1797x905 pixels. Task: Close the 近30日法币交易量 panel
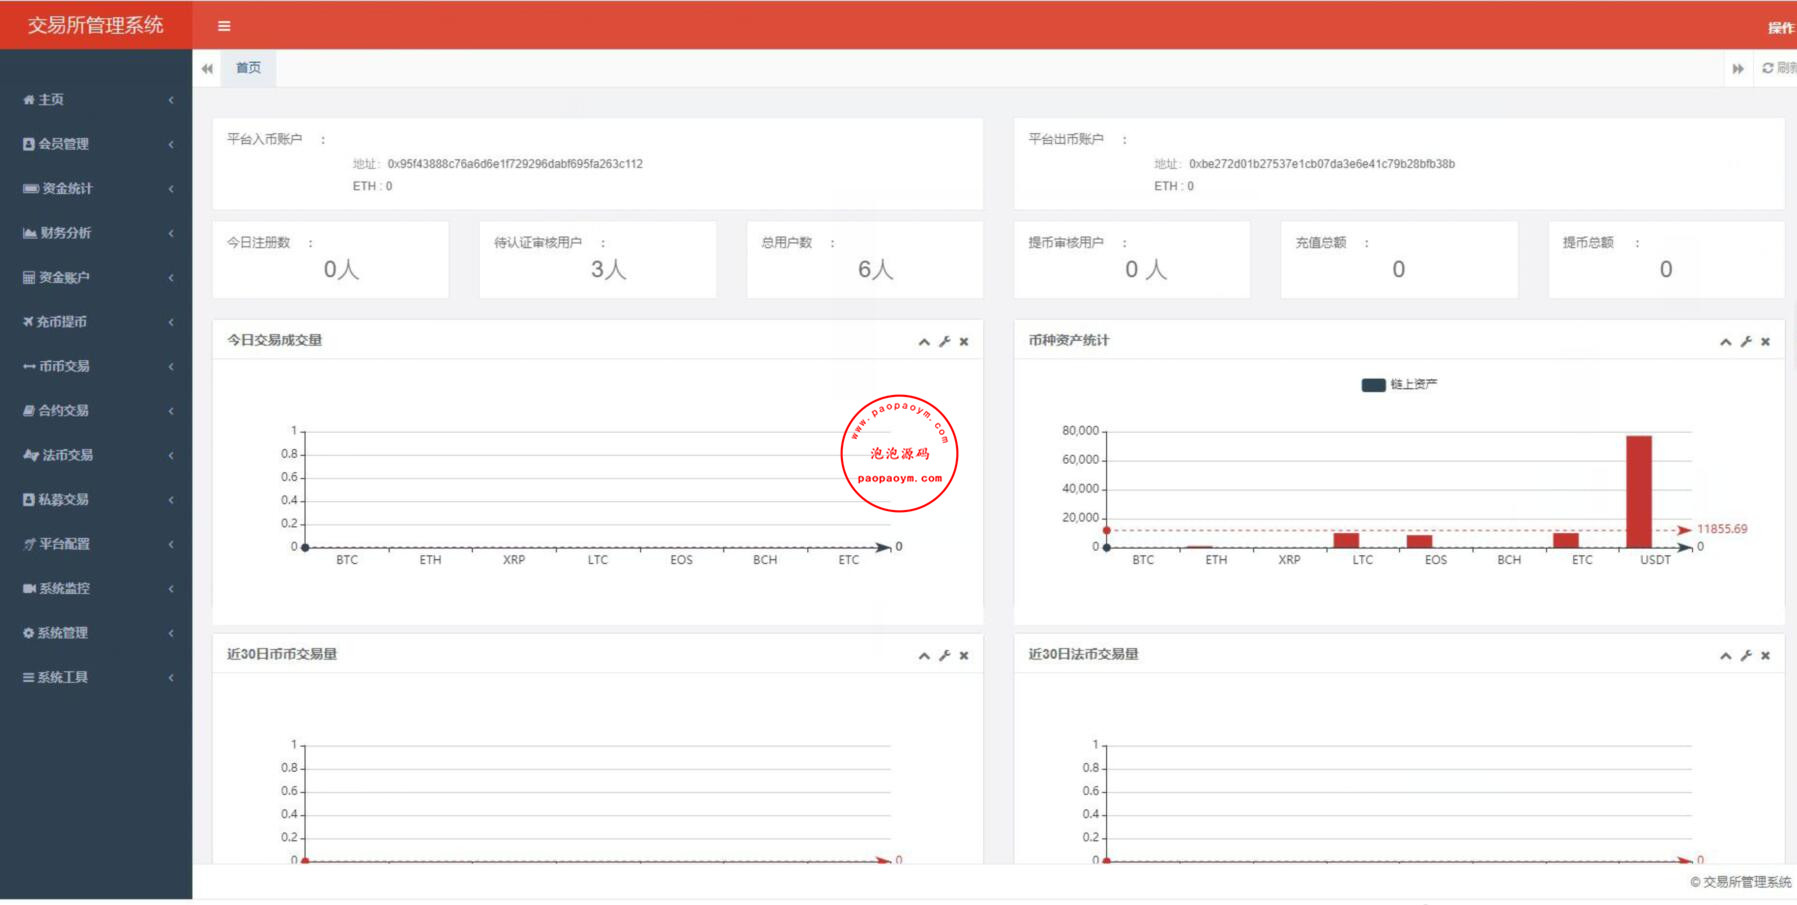coord(1766,656)
